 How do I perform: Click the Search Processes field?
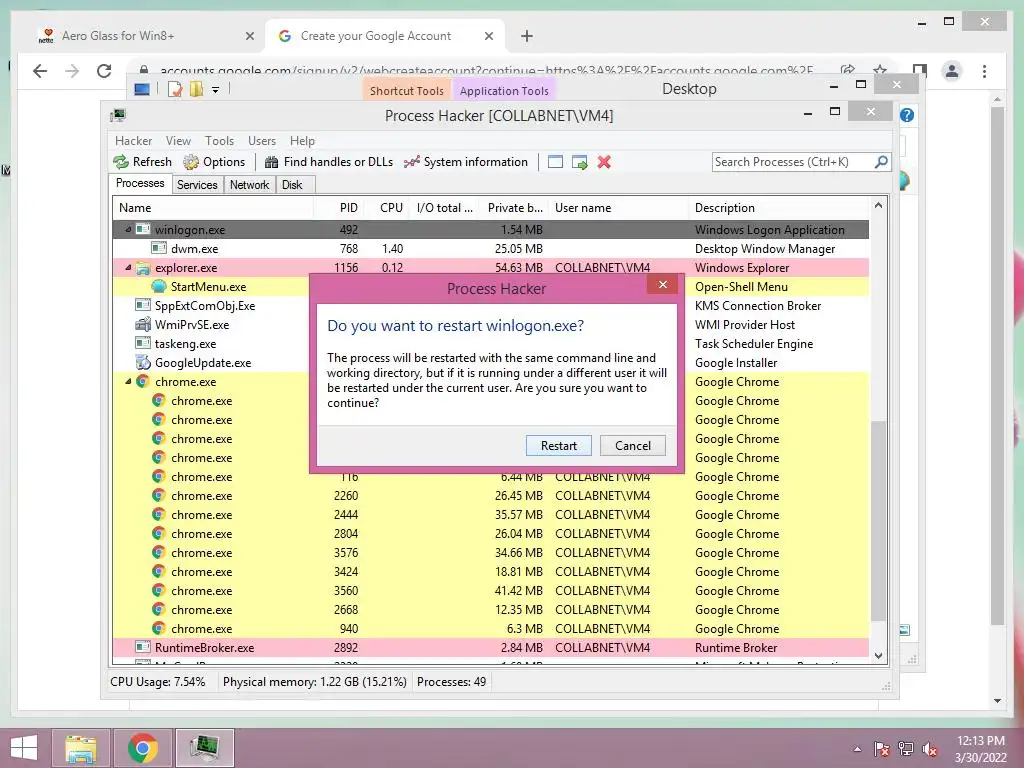coord(792,162)
